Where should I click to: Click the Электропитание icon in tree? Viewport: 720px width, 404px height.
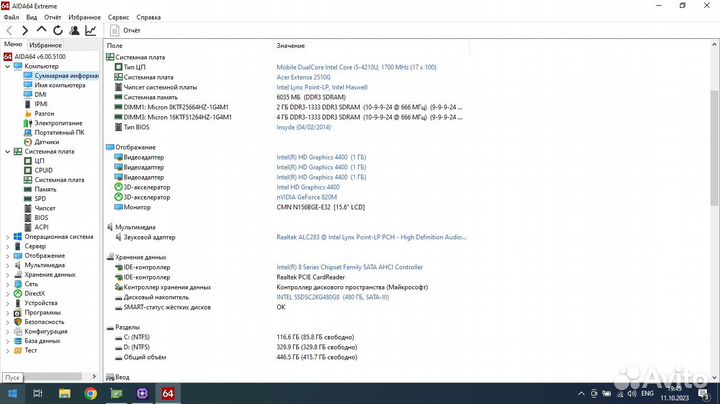click(x=28, y=123)
